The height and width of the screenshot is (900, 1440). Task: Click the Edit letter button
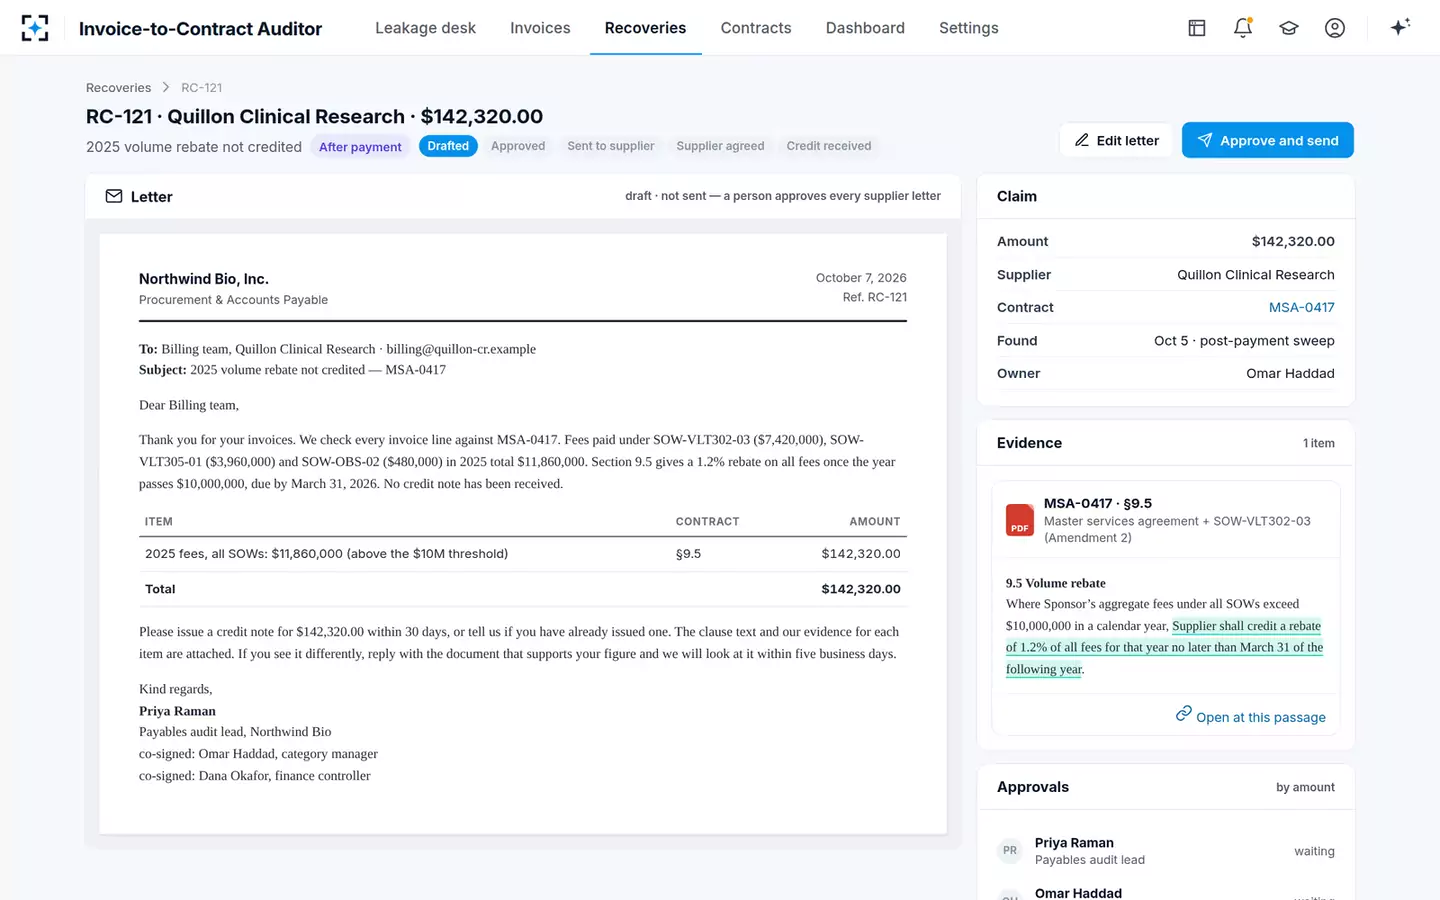pyautogui.click(x=1116, y=140)
